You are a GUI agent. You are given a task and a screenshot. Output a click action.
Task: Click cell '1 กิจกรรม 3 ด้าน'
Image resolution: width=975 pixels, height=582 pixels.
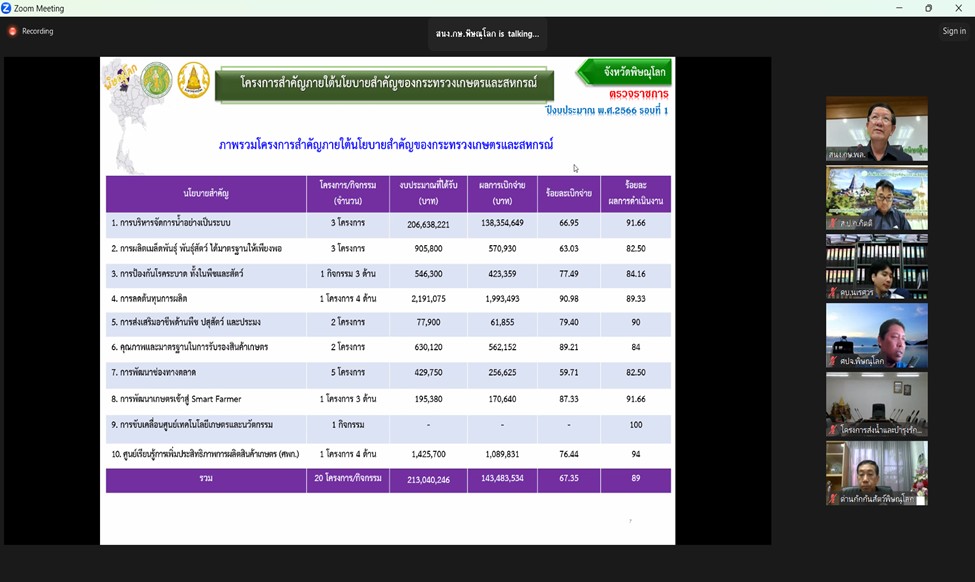tap(348, 274)
